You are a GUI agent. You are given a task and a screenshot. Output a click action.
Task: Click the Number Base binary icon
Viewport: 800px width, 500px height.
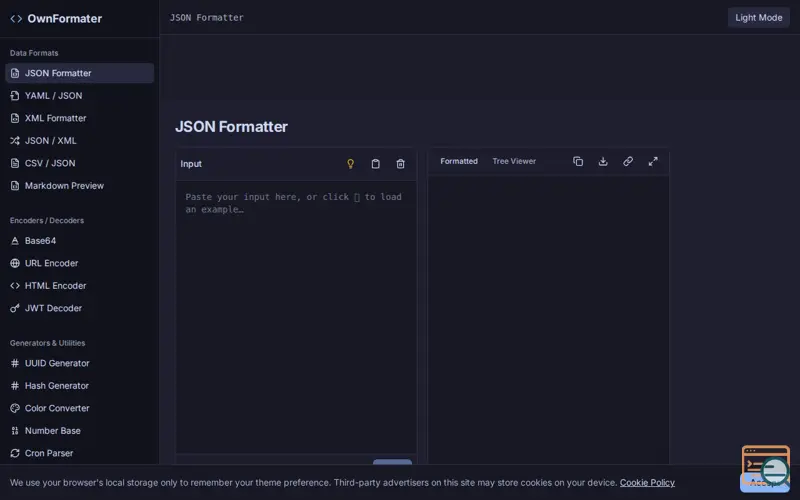15,430
